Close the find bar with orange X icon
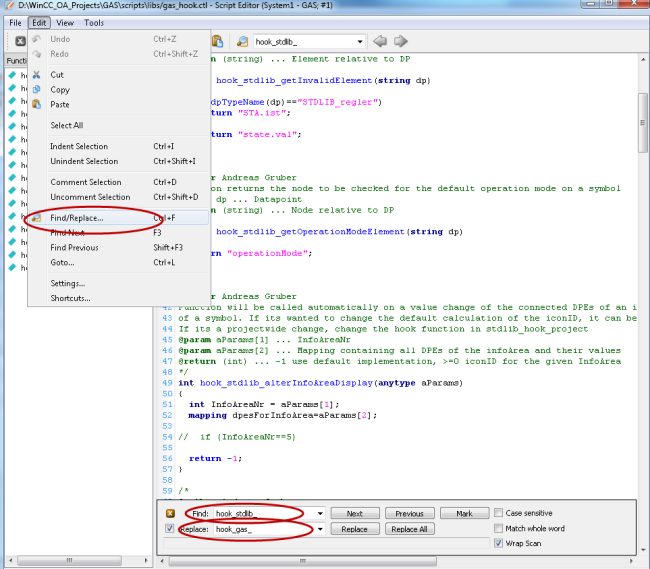The width and height of the screenshot is (650, 569). click(x=170, y=513)
